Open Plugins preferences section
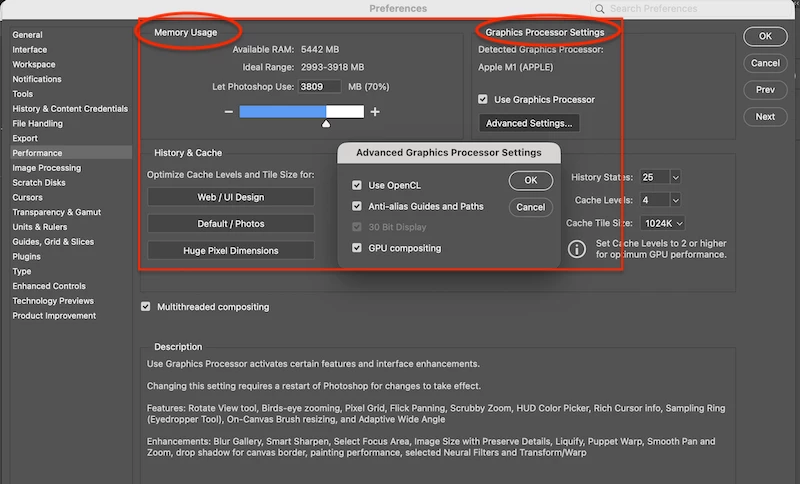 coord(27,257)
